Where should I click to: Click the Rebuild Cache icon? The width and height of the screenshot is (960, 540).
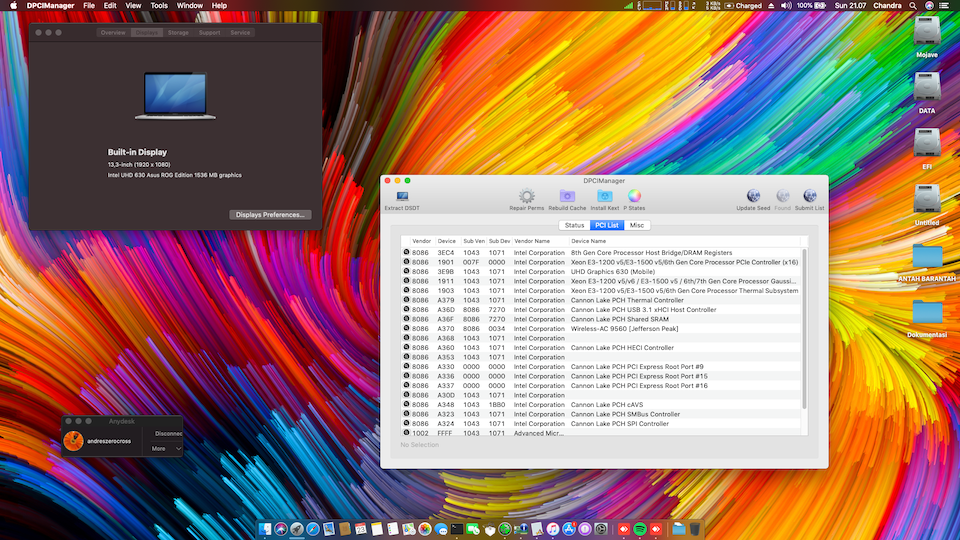click(567, 197)
